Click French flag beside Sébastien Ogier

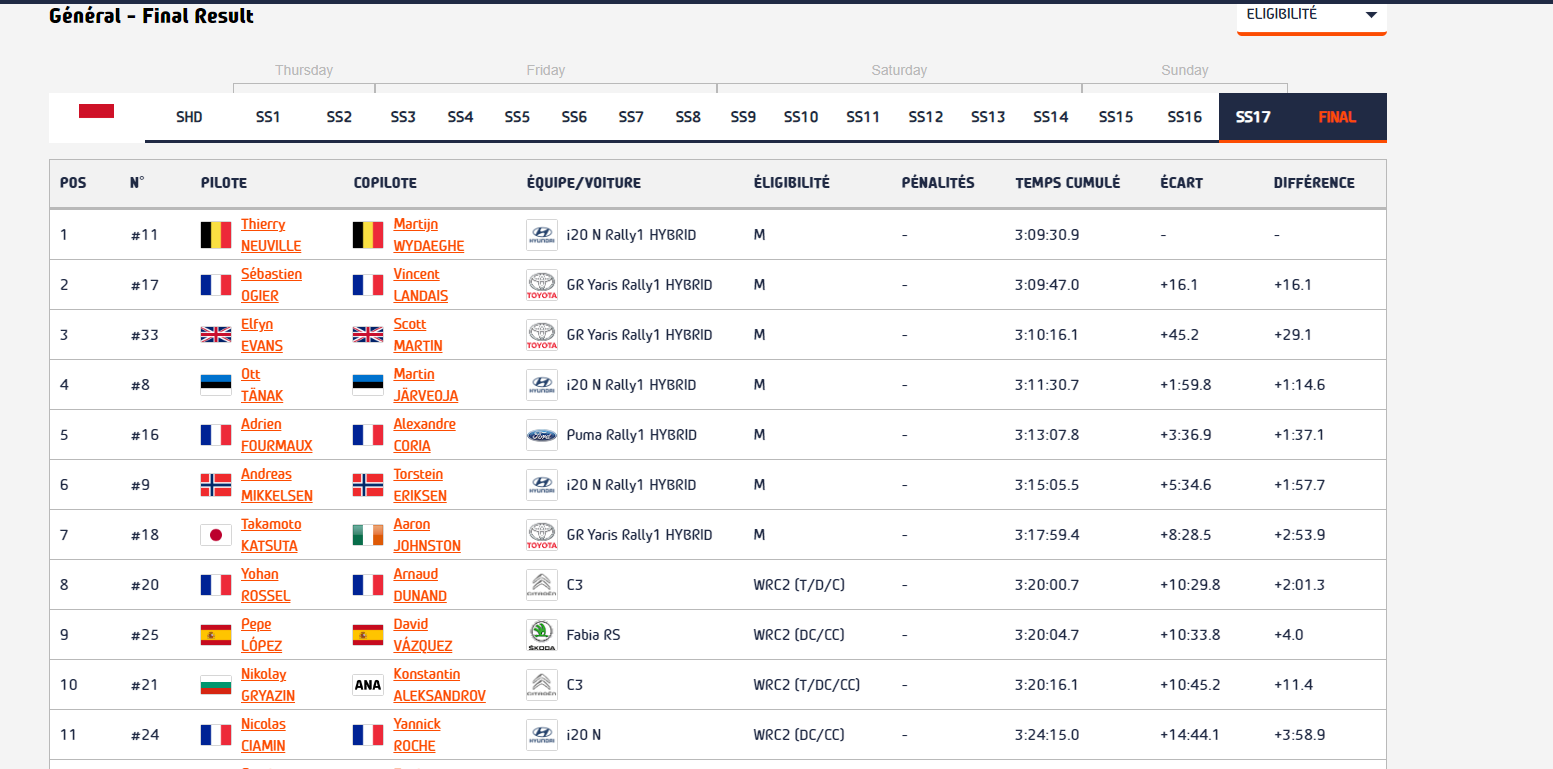(216, 285)
